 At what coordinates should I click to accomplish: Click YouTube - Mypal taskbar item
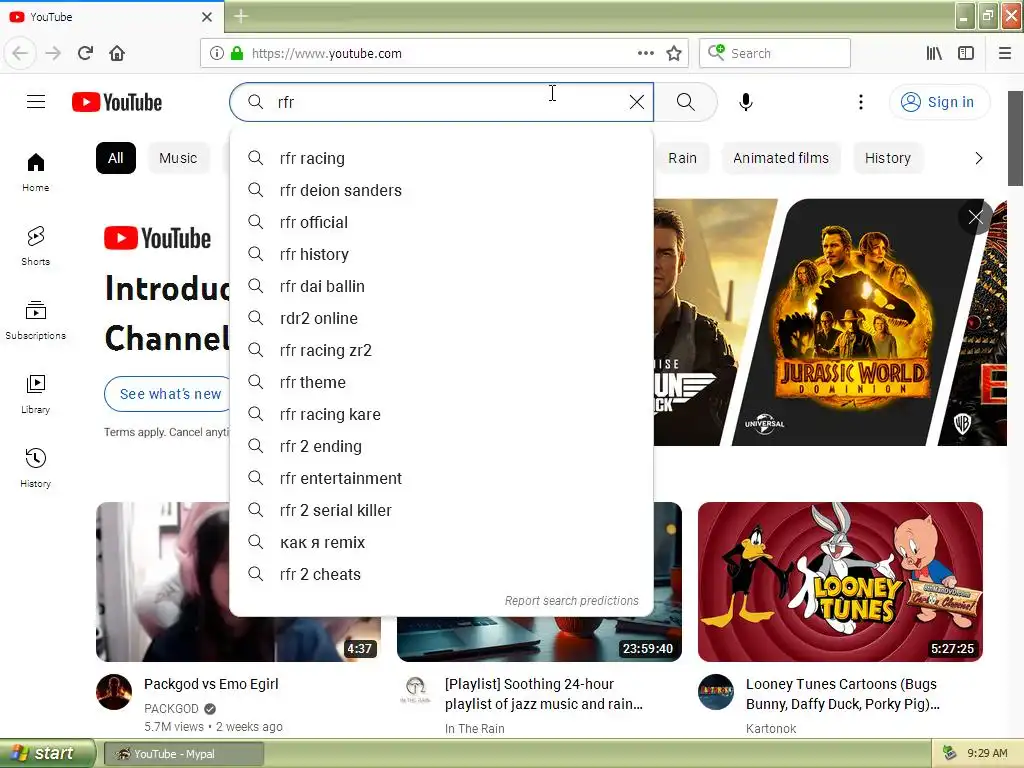(184, 754)
